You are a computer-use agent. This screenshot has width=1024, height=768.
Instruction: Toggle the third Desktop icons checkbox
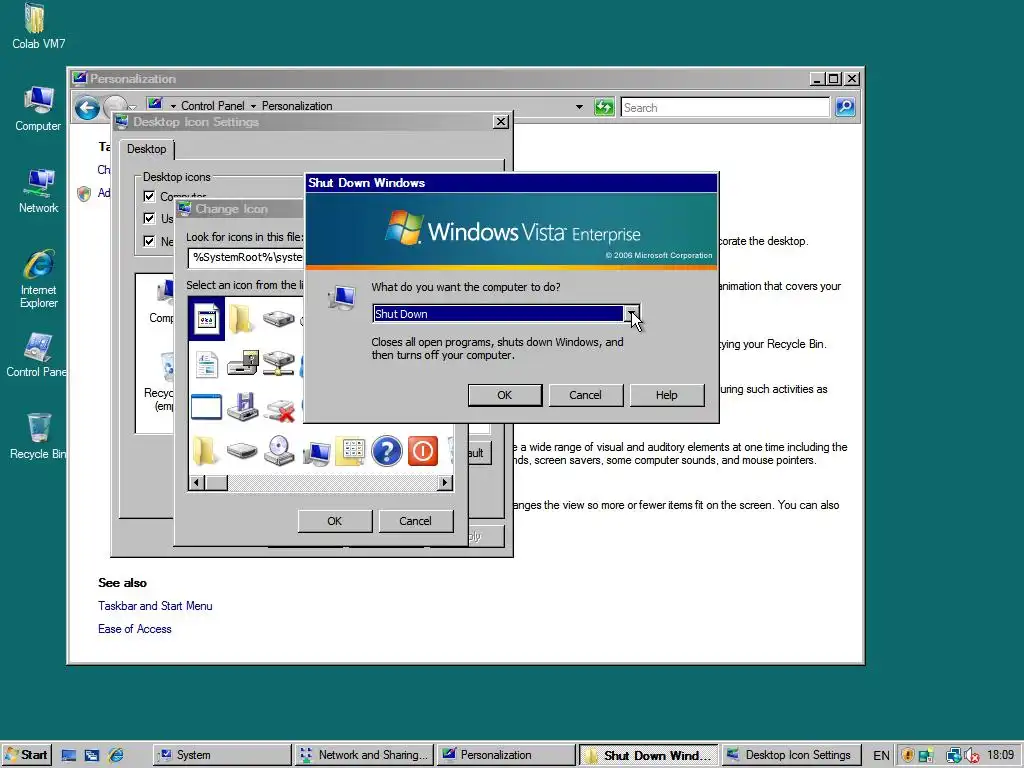tap(149, 241)
